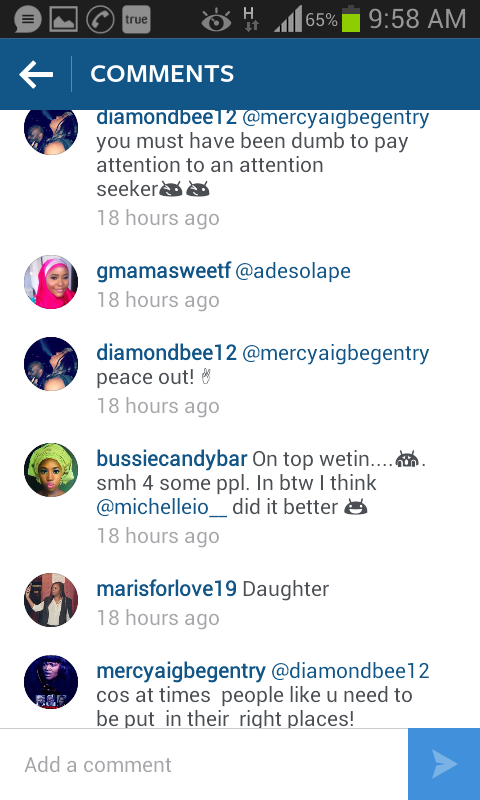Open gmamasweetf's profile picture
Screen dimensions: 480x800
(51, 282)
